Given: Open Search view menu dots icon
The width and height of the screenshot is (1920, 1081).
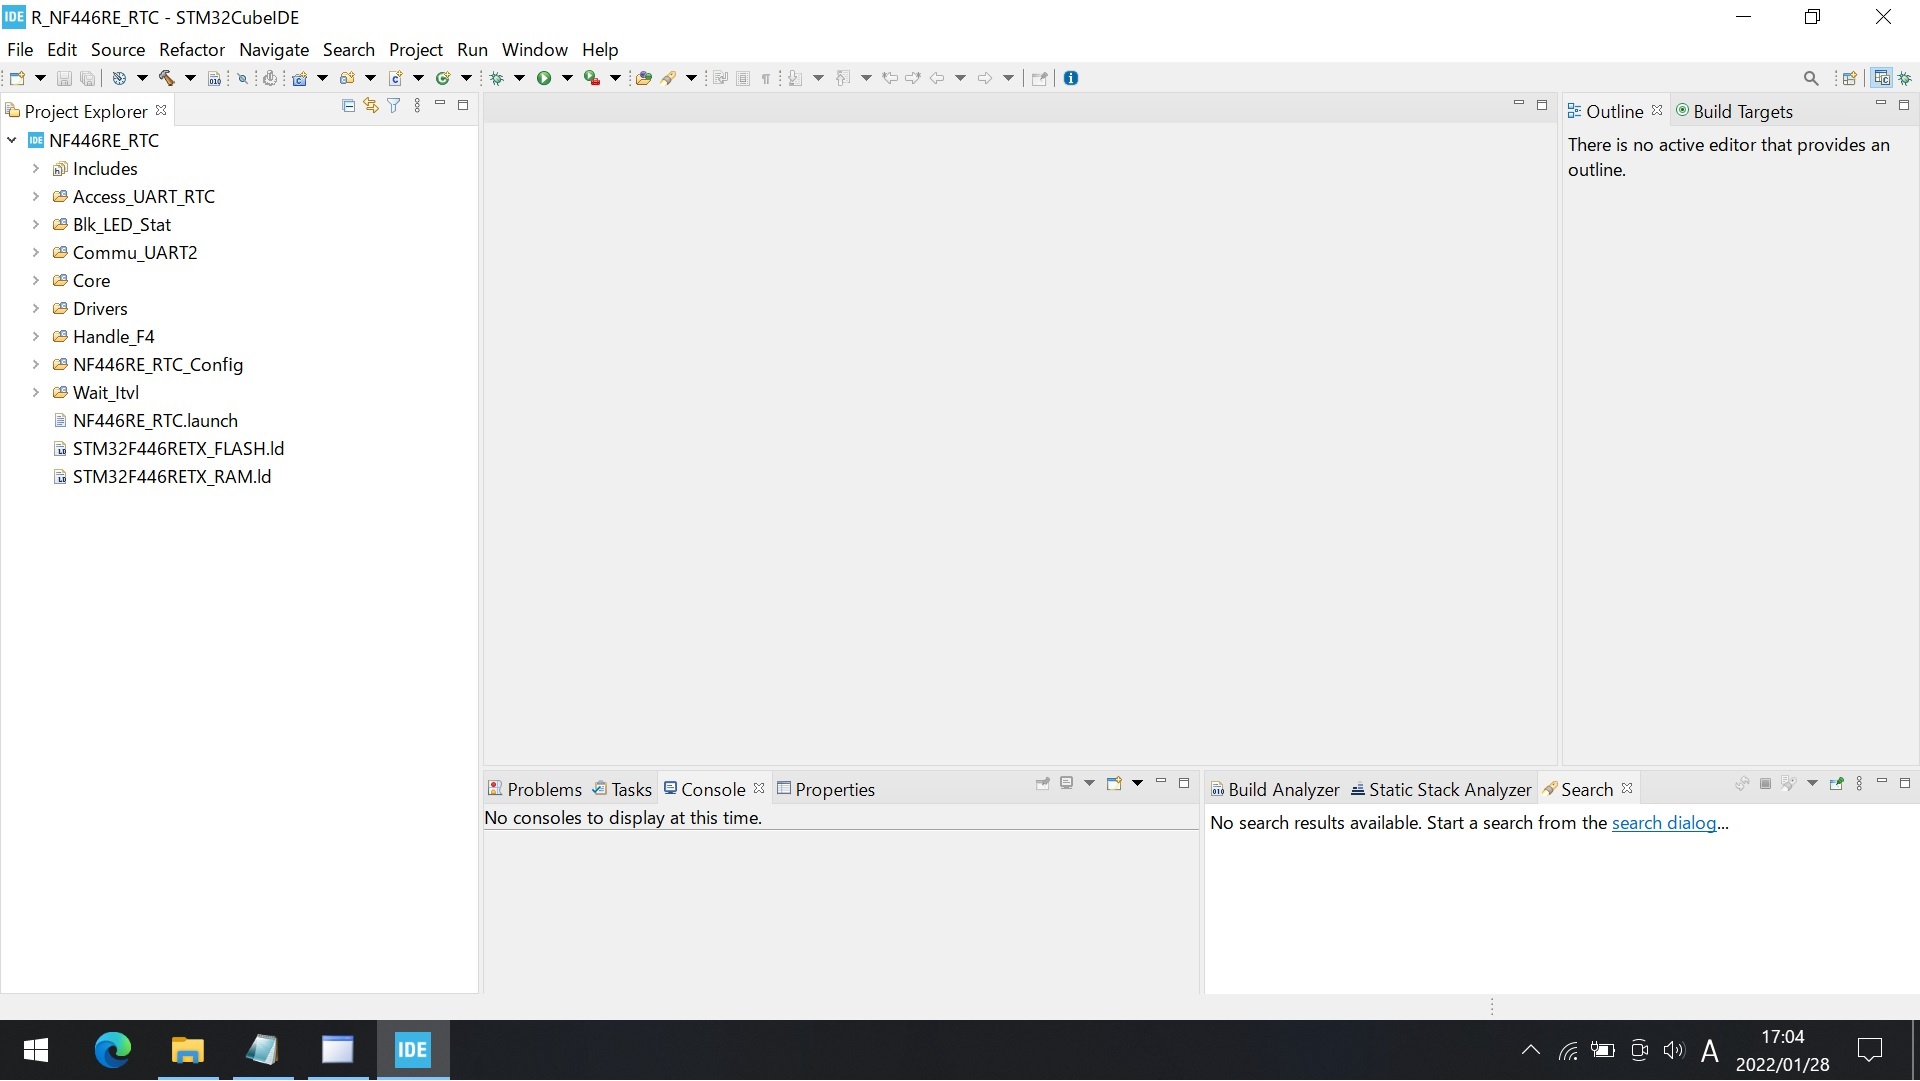Looking at the screenshot, I should pos(1859,784).
